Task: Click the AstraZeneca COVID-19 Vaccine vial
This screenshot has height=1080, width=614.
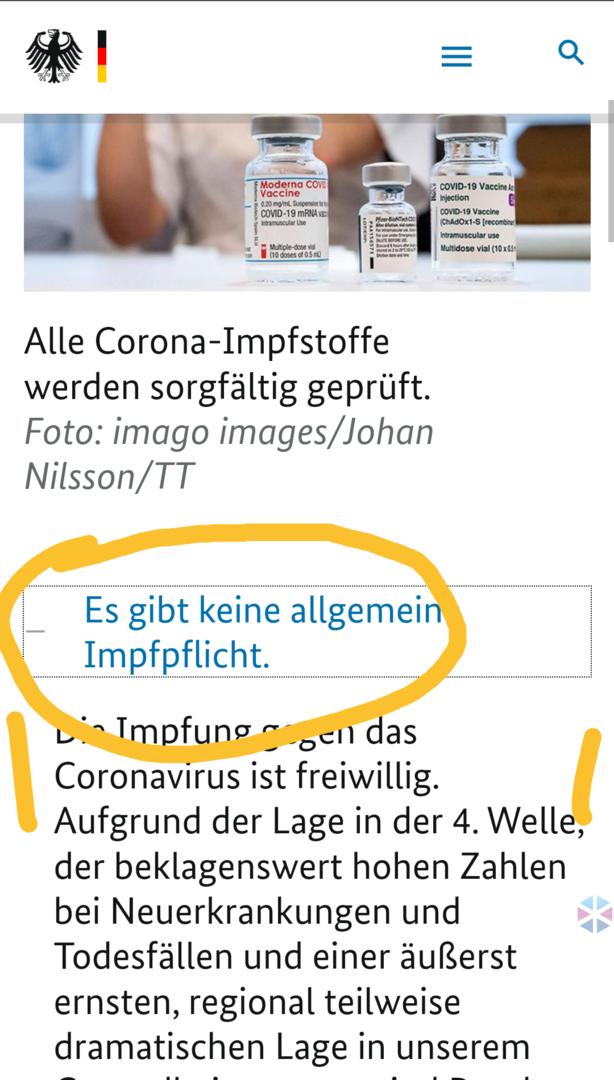Action: click(x=473, y=198)
